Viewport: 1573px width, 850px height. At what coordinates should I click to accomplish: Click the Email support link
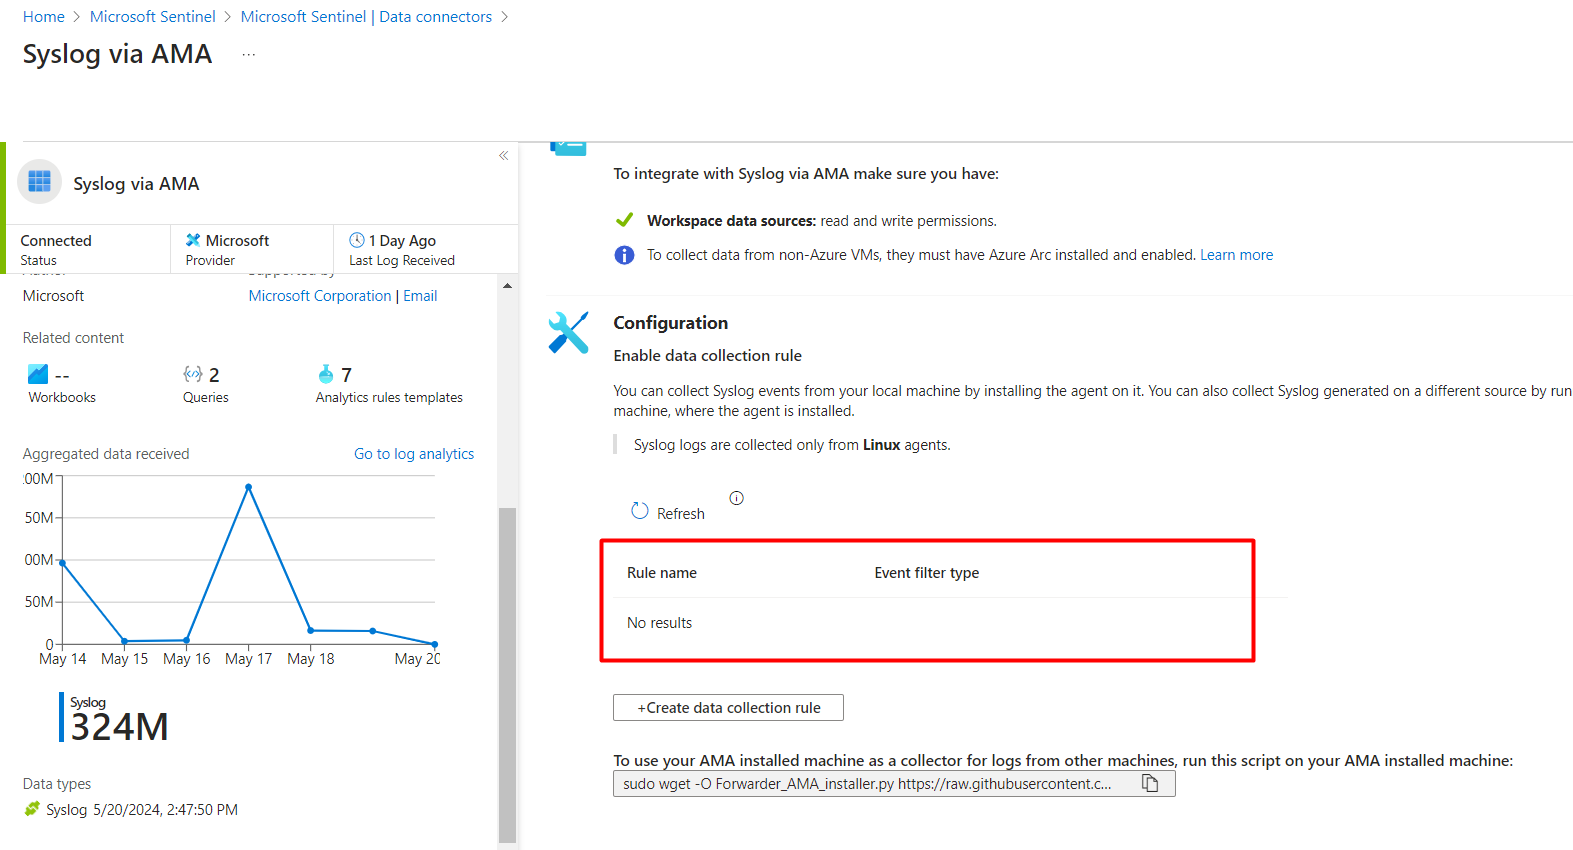(x=420, y=296)
